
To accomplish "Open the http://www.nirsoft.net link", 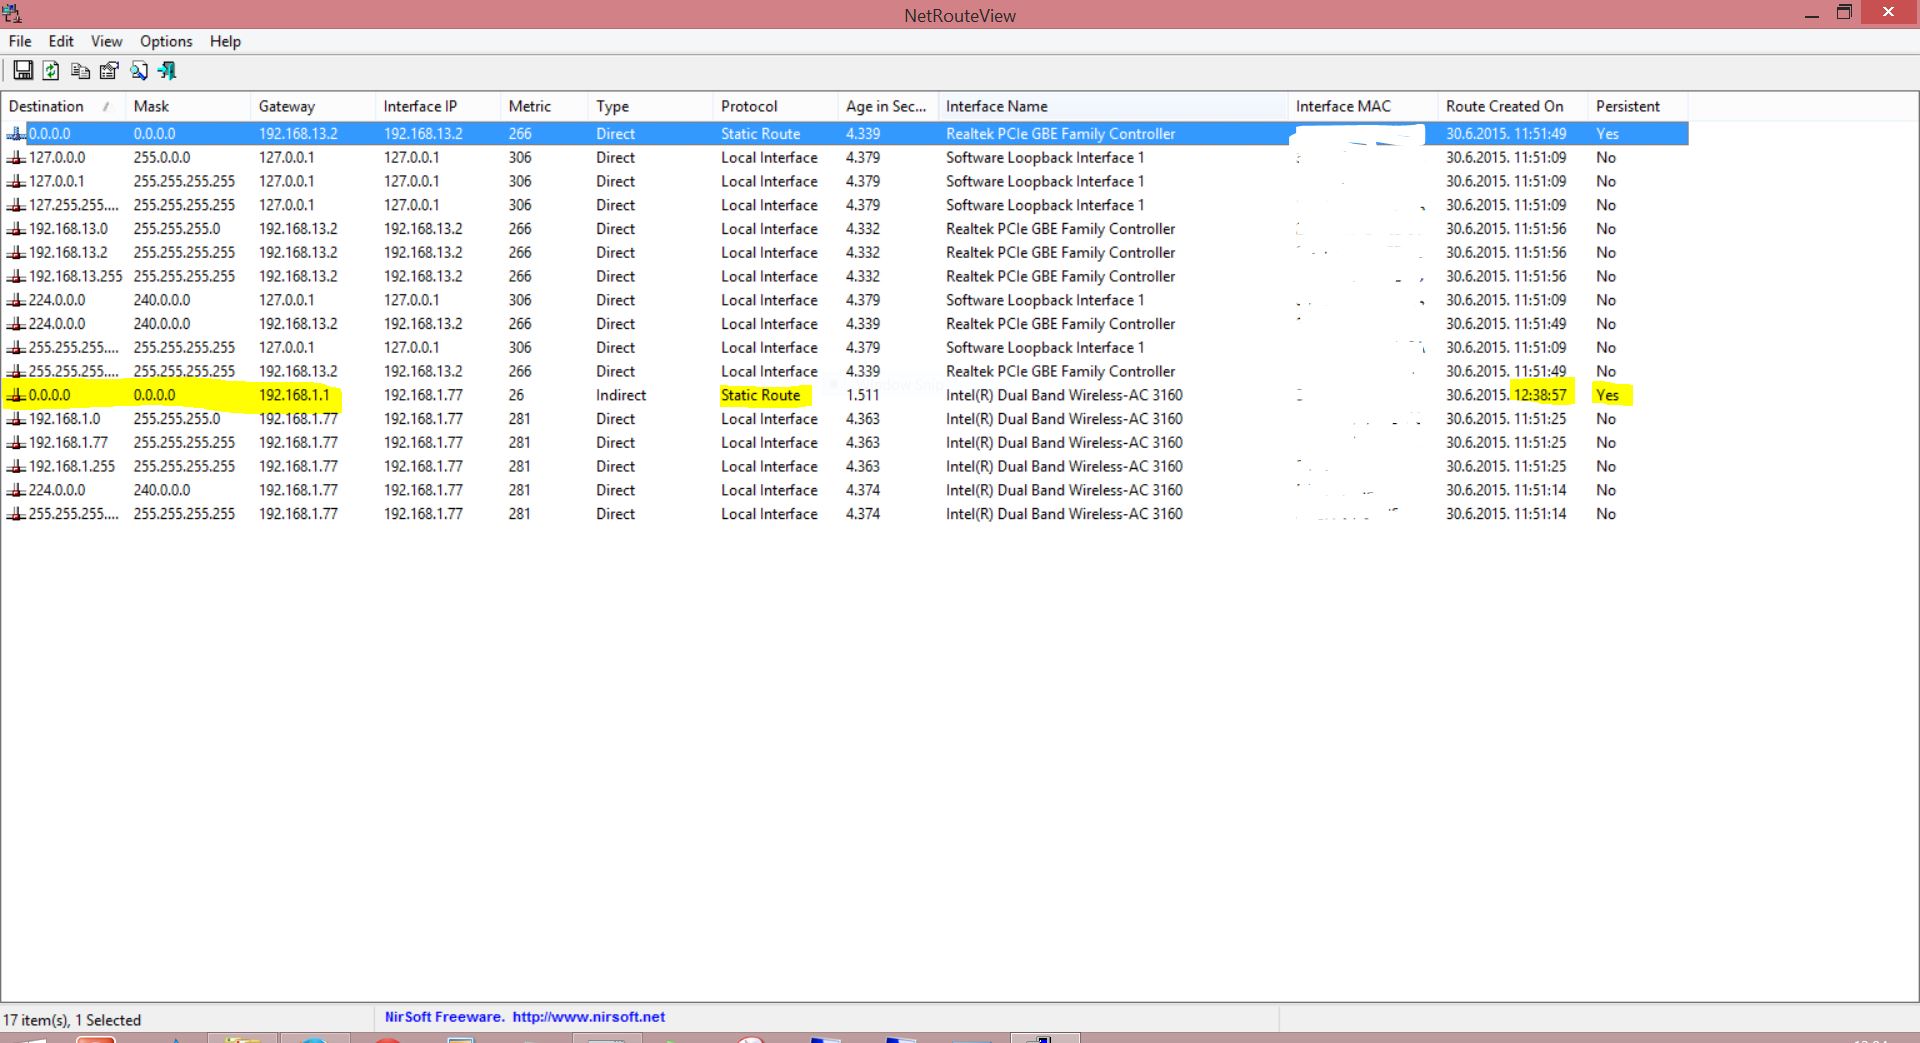I will (588, 1017).
